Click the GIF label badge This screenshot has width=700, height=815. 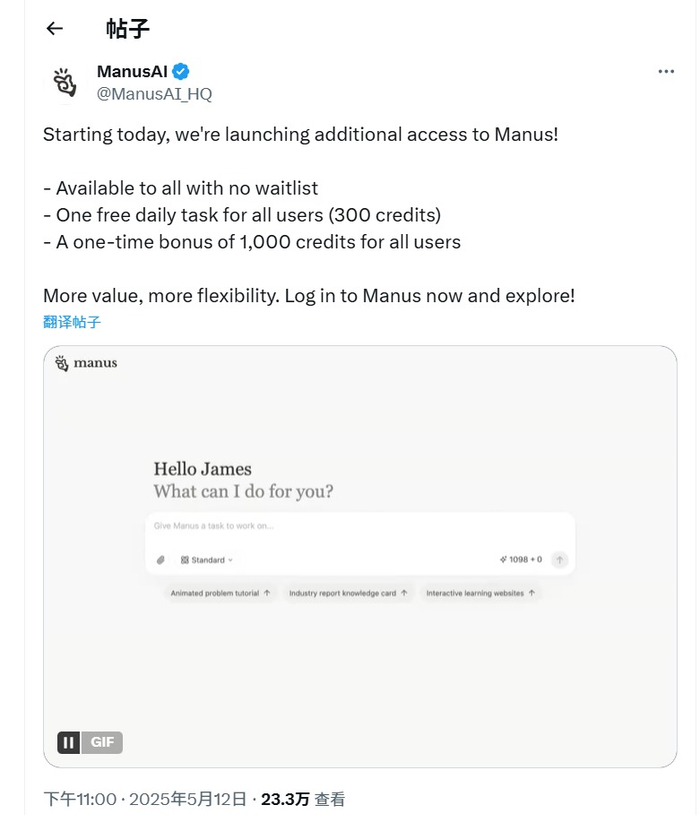(x=102, y=742)
